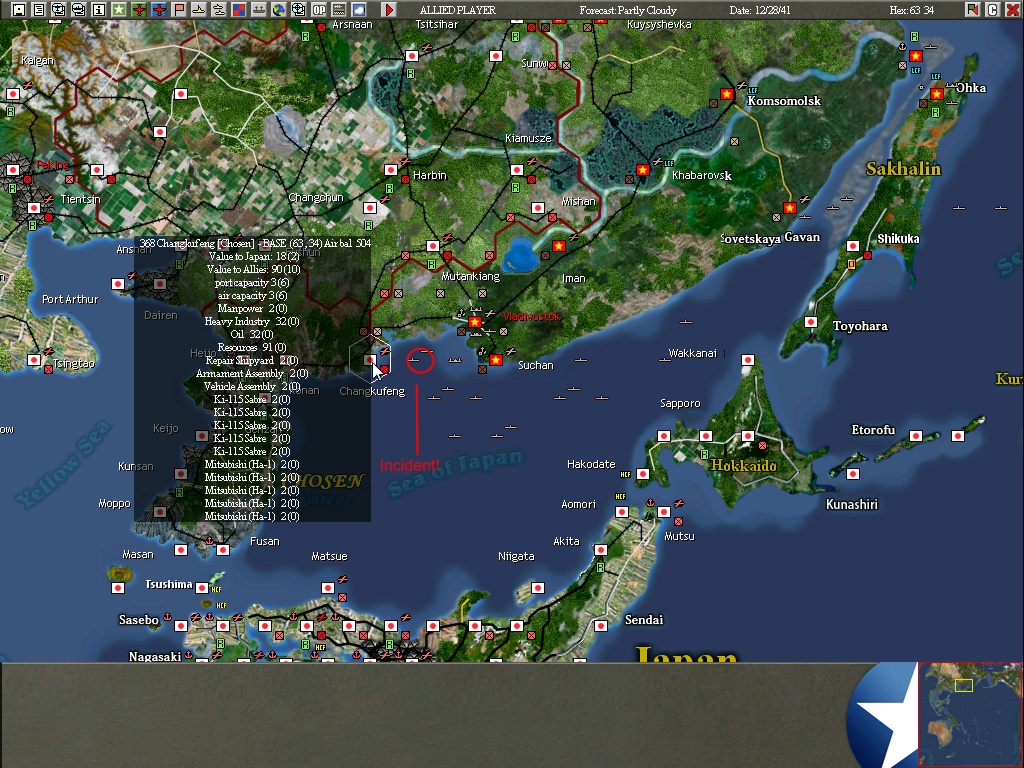Select the Tsushima Japanese flag base
The height and width of the screenshot is (768, 1024).
coord(202,588)
